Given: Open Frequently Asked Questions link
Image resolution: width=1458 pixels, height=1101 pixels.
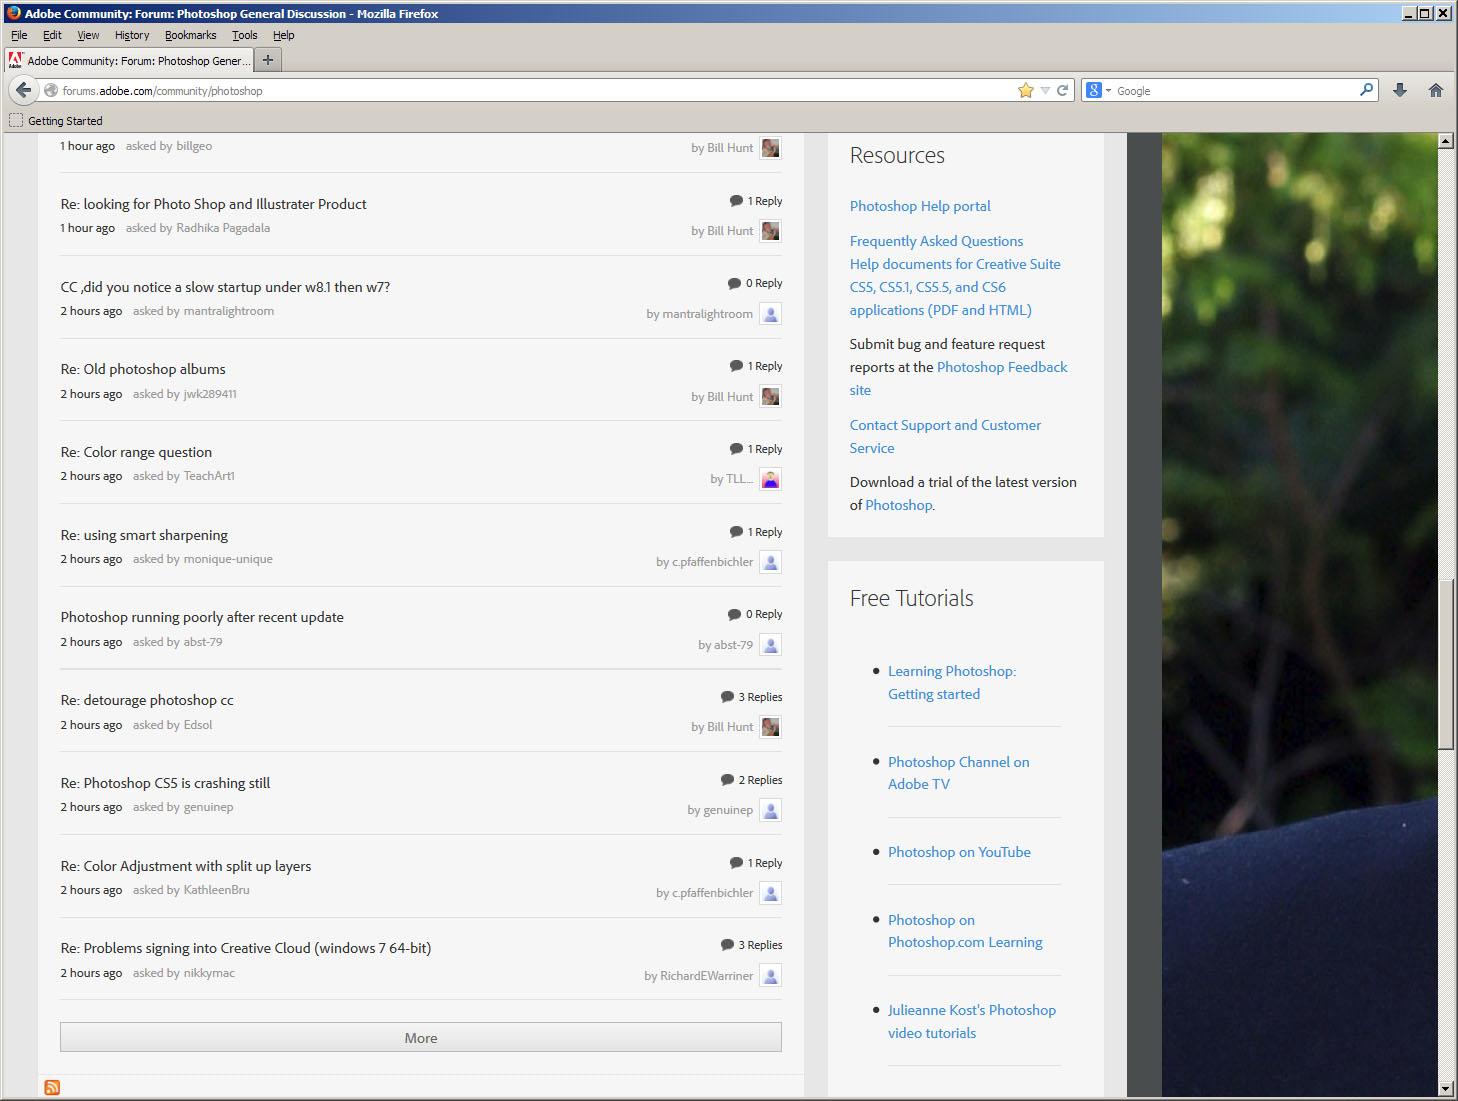Looking at the screenshot, I should (936, 241).
